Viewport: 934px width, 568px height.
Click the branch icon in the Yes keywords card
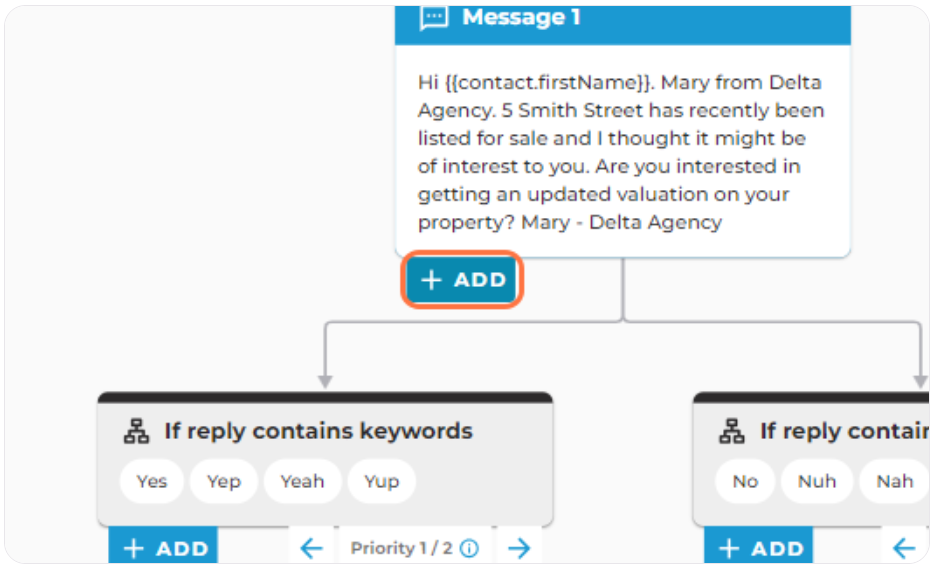(x=136, y=431)
